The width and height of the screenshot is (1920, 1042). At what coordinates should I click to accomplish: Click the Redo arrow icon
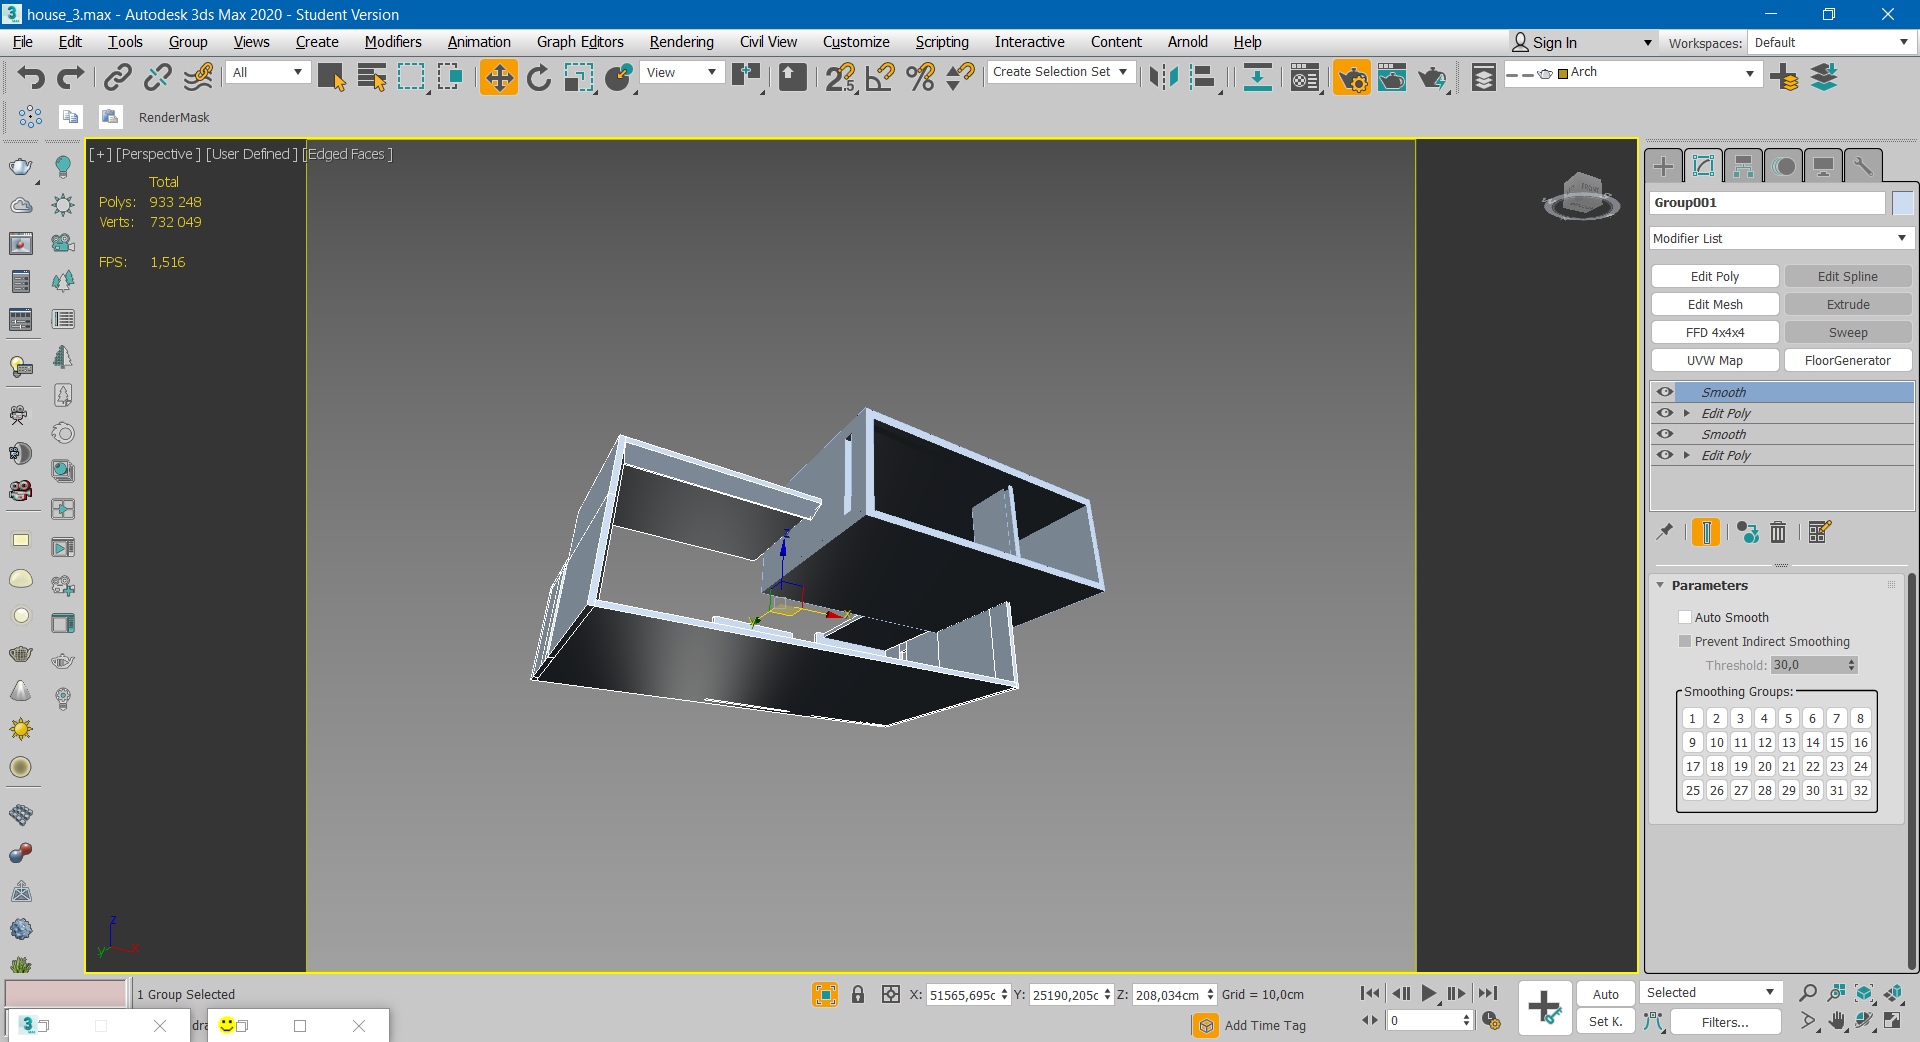pyautogui.click(x=71, y=77)
